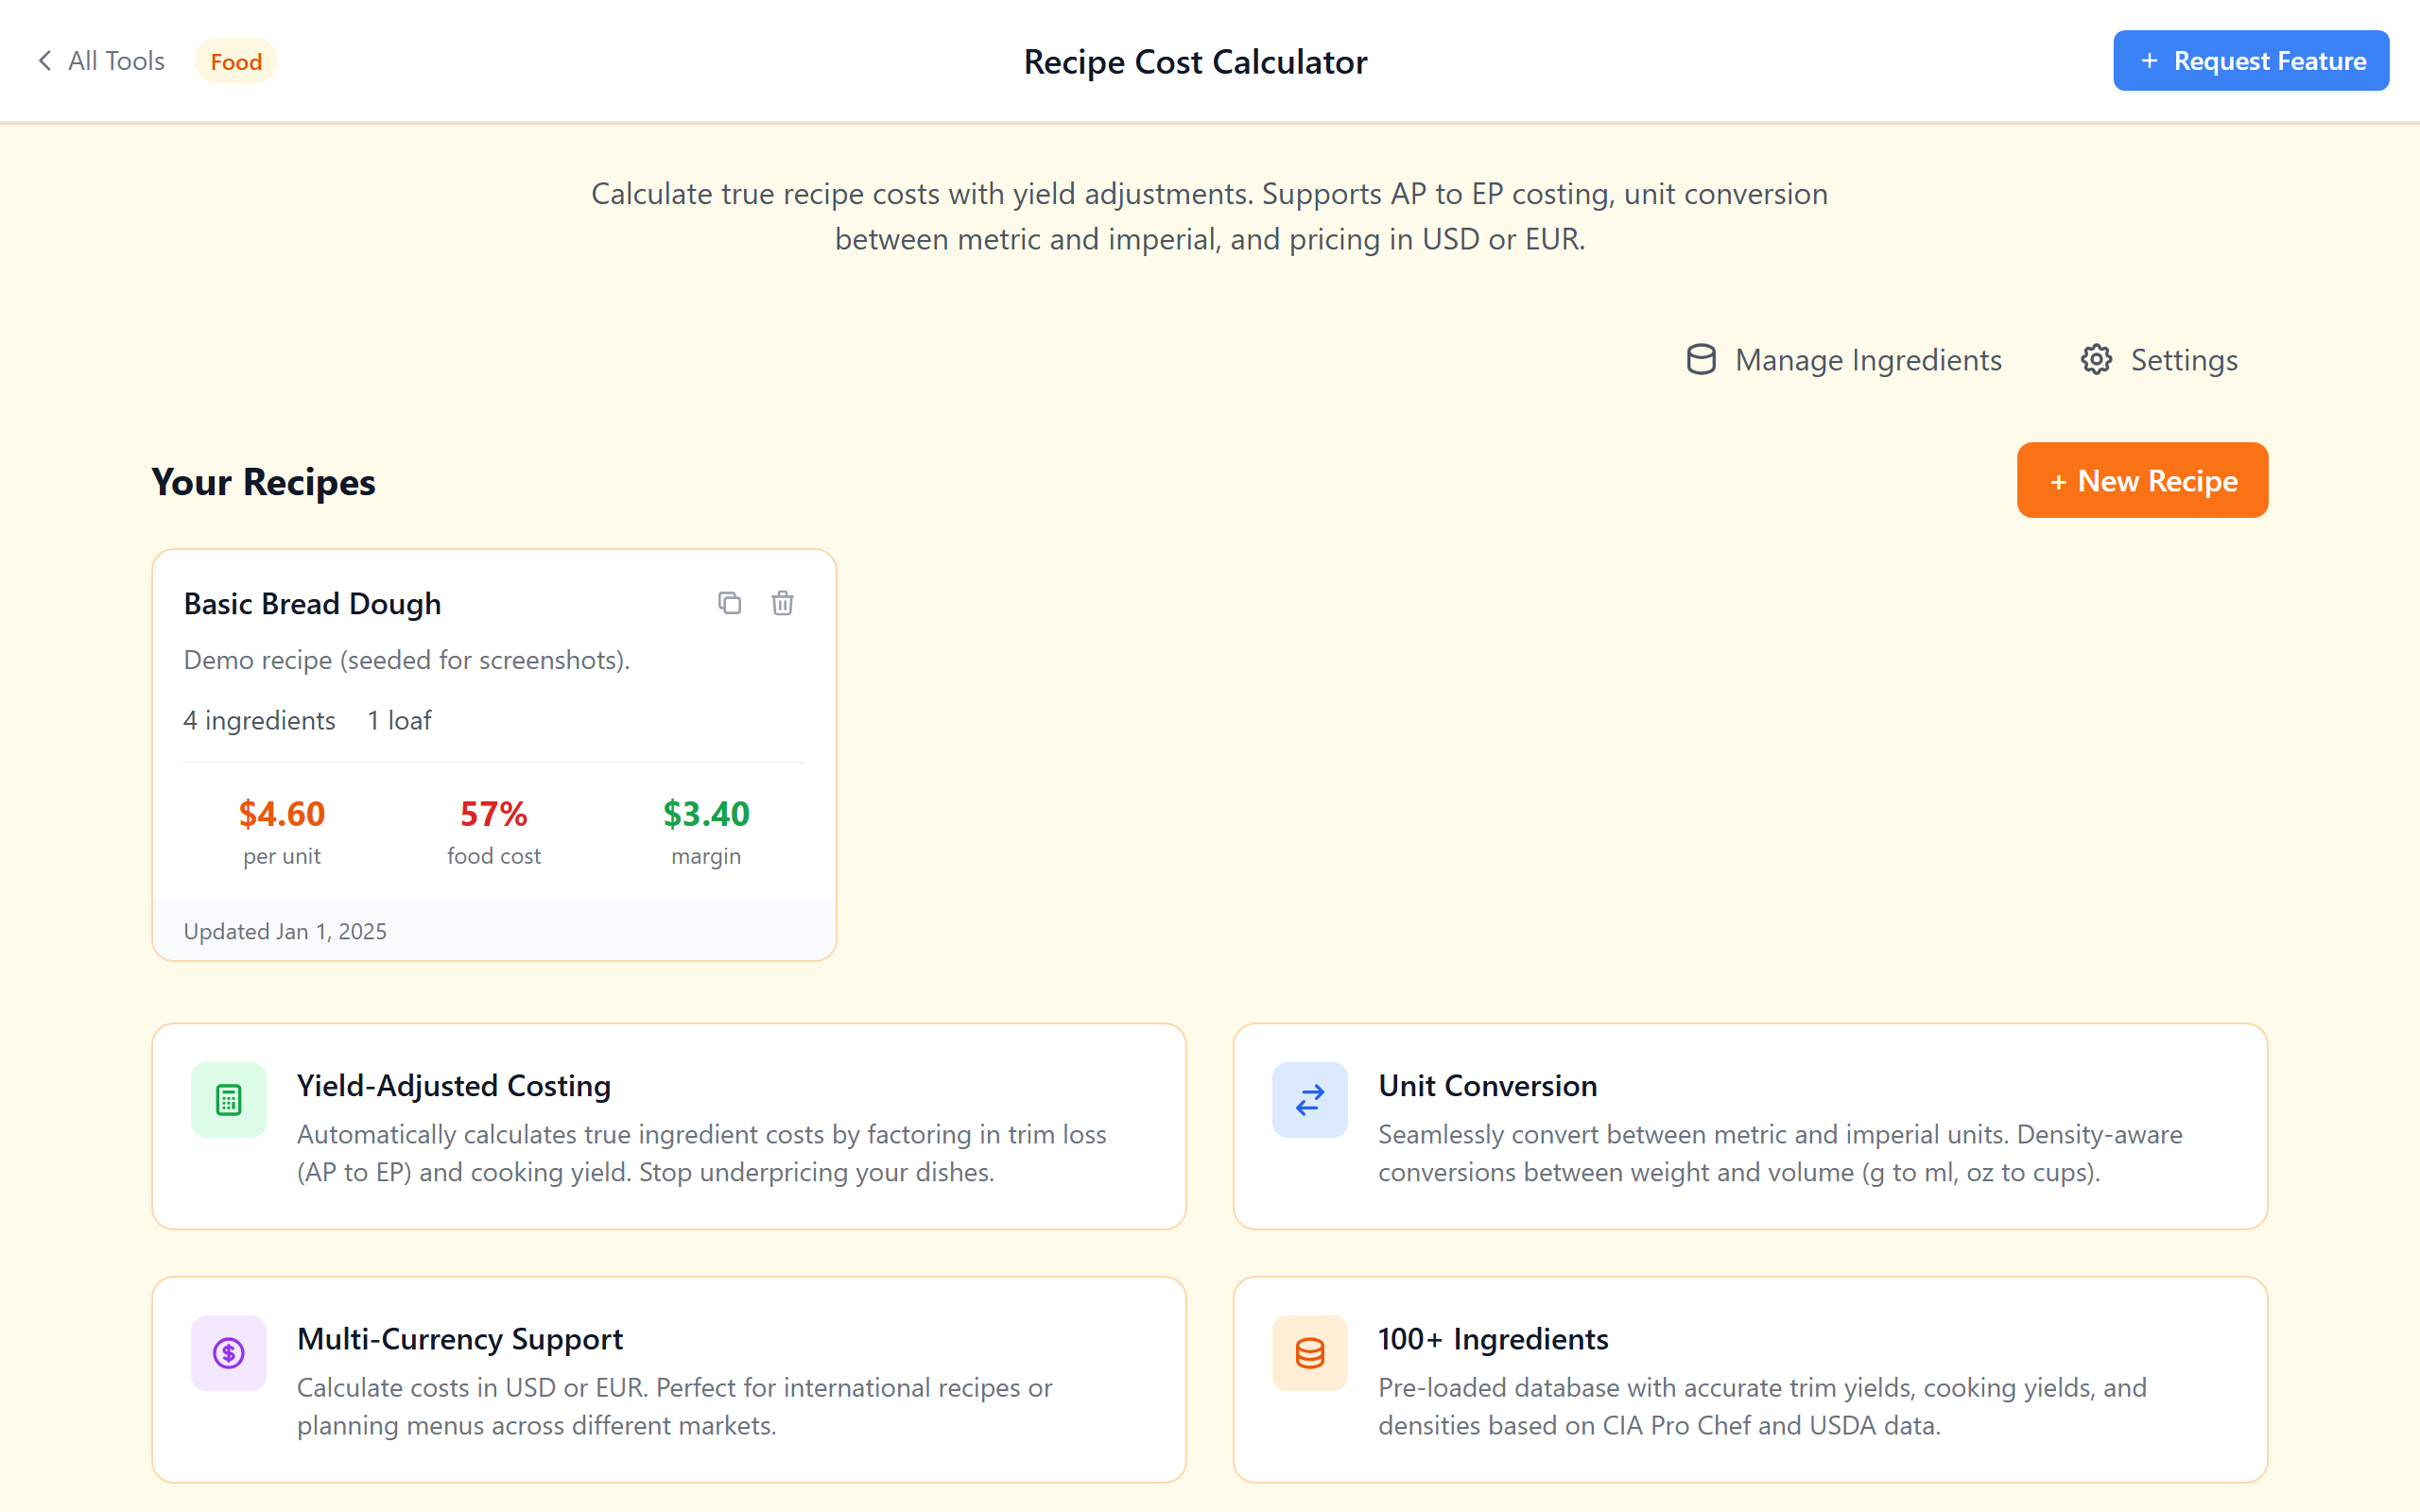Click the 57% food cost statistic
The image size is (2420, 1512).
[493, 814]
